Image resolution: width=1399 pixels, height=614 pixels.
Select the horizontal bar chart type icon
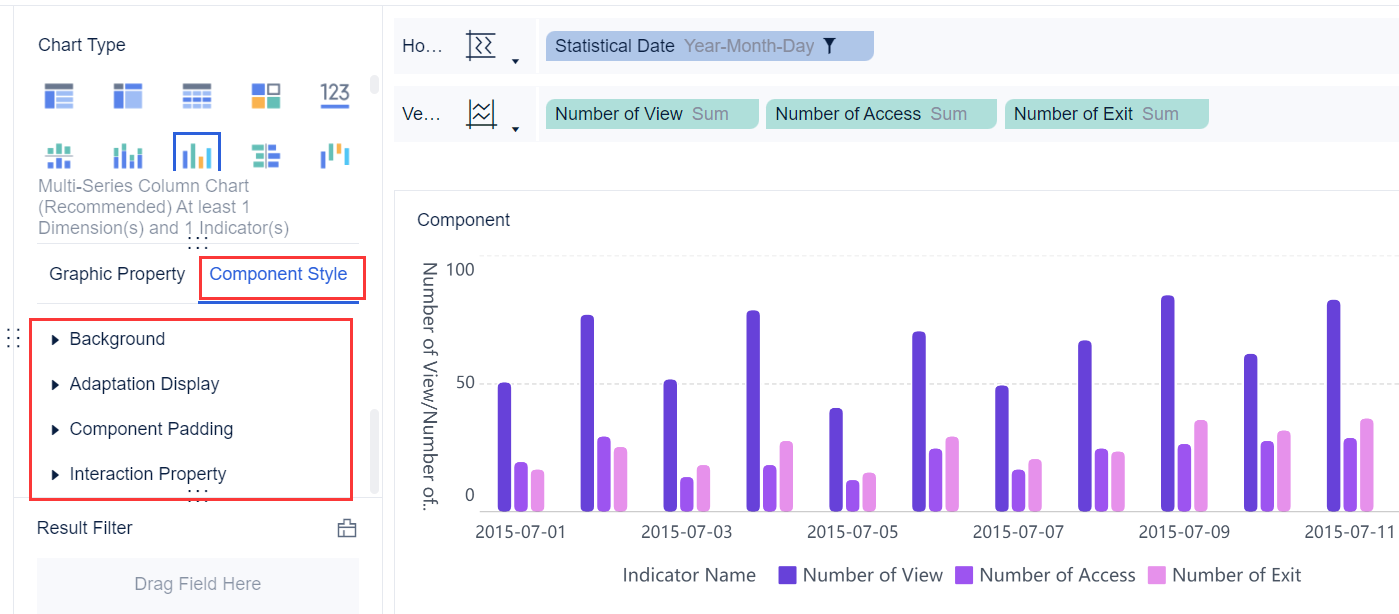pos(264,153)
